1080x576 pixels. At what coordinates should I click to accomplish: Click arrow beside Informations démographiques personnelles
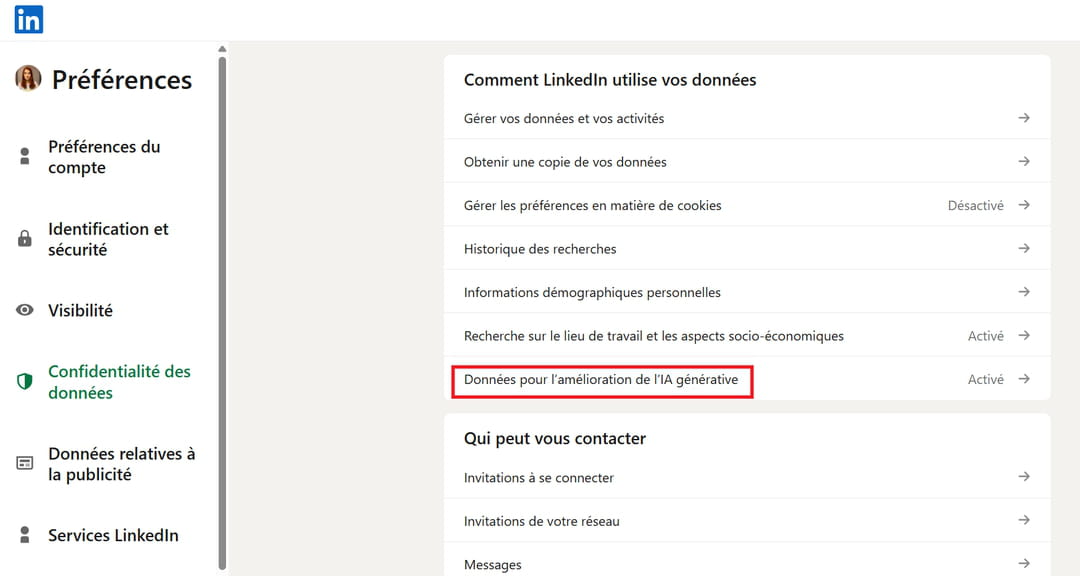(1024, 292)
